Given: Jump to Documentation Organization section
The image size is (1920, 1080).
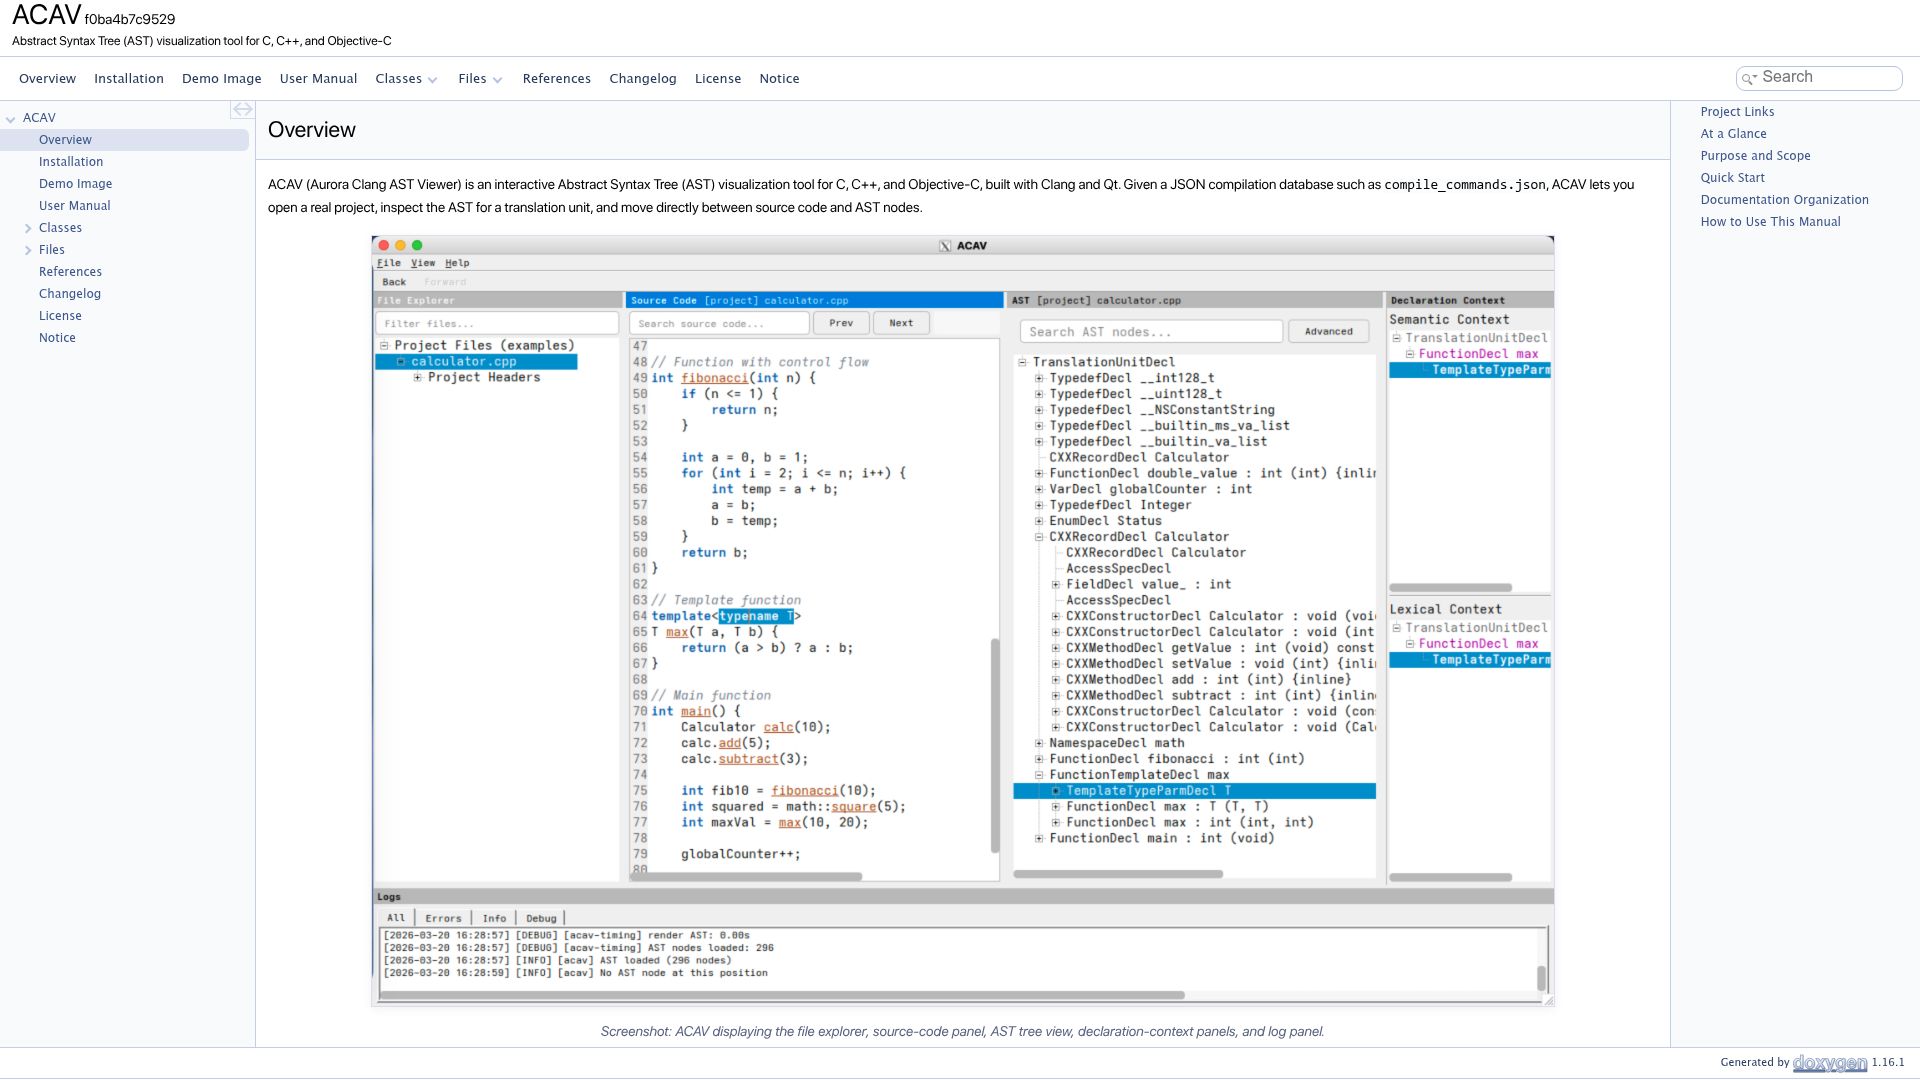Looking at the screenshot, I should point(1784,200).
